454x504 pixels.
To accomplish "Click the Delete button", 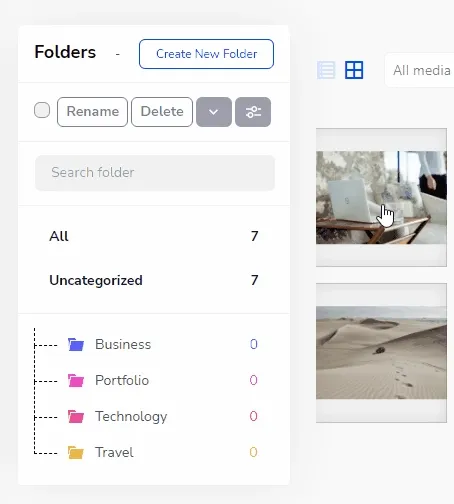I will click(162, 112).
